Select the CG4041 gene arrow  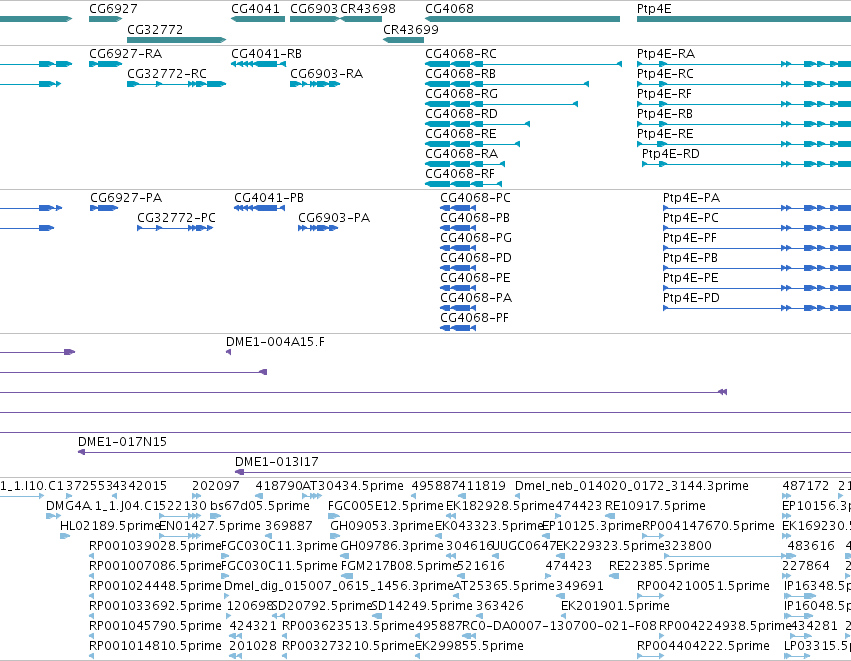coord(258,19)
